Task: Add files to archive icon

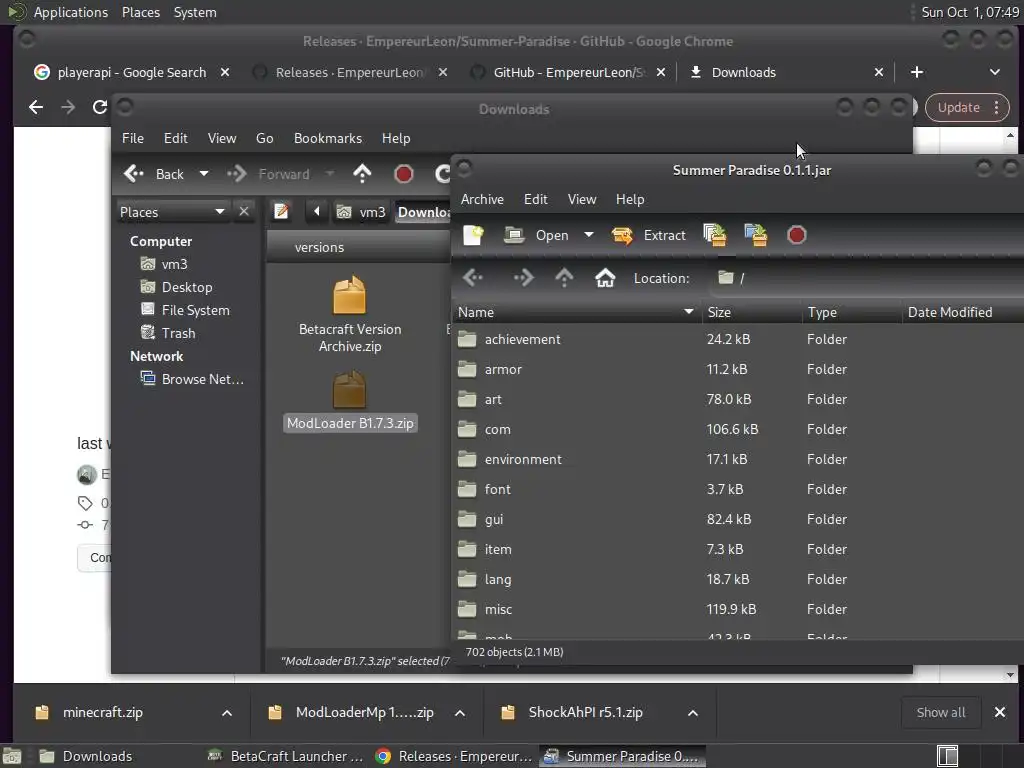Action: pos(715,235)
